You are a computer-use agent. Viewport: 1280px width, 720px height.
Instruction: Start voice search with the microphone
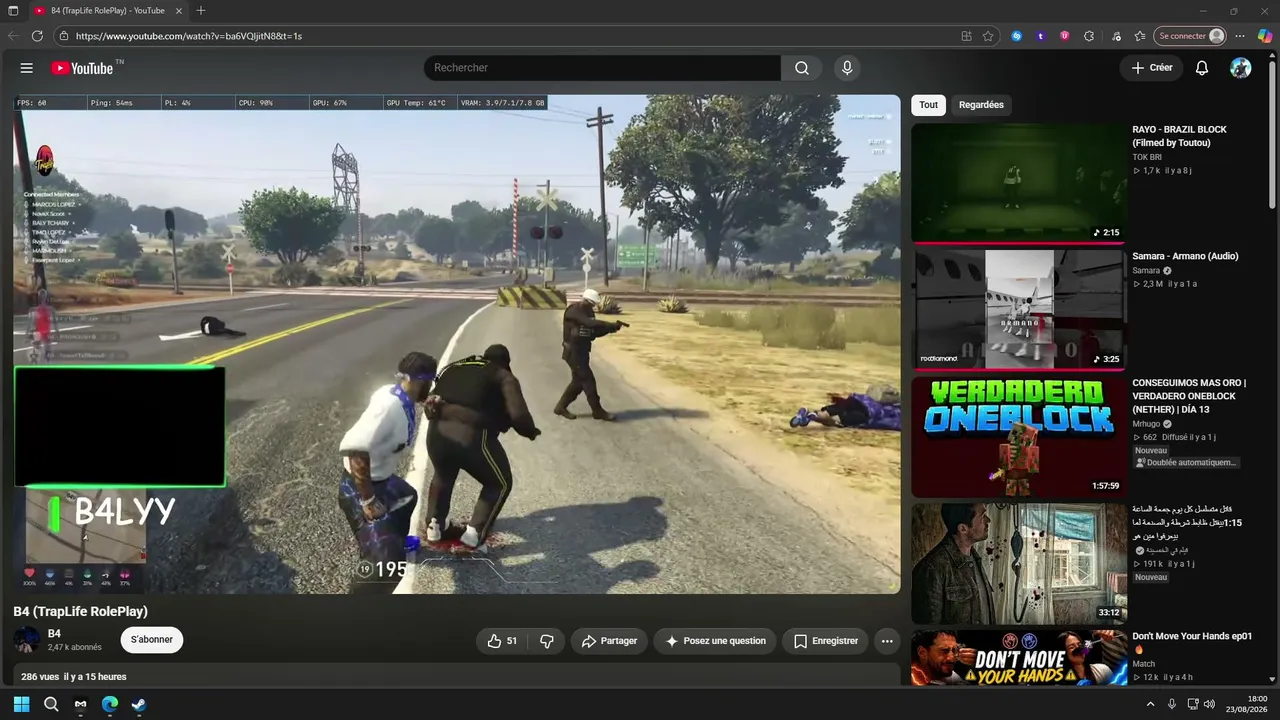[847, 68]
